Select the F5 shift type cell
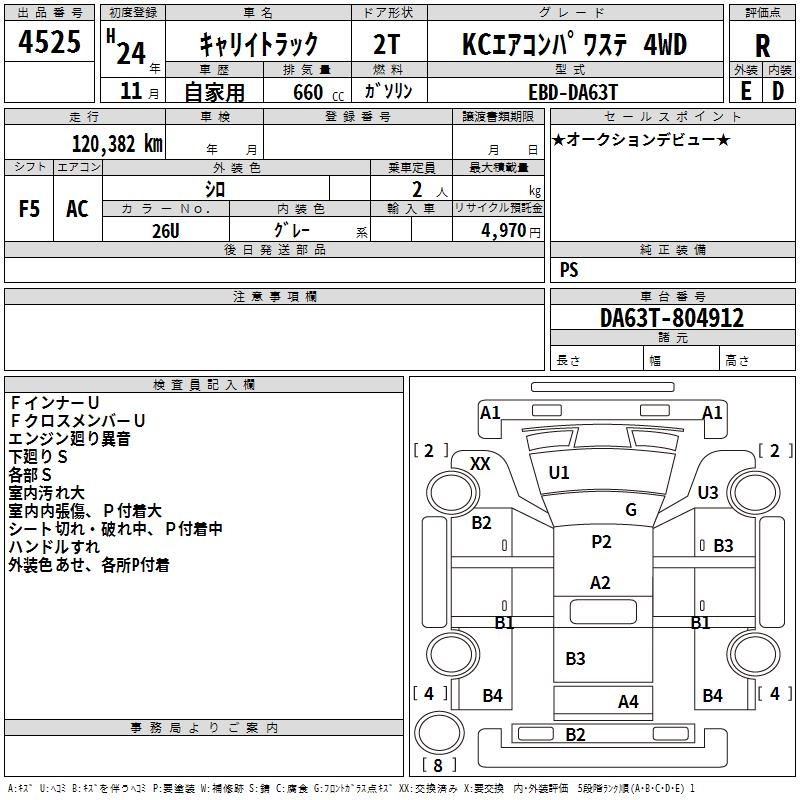The image size is (800, 800). click(x=30, y=209)
